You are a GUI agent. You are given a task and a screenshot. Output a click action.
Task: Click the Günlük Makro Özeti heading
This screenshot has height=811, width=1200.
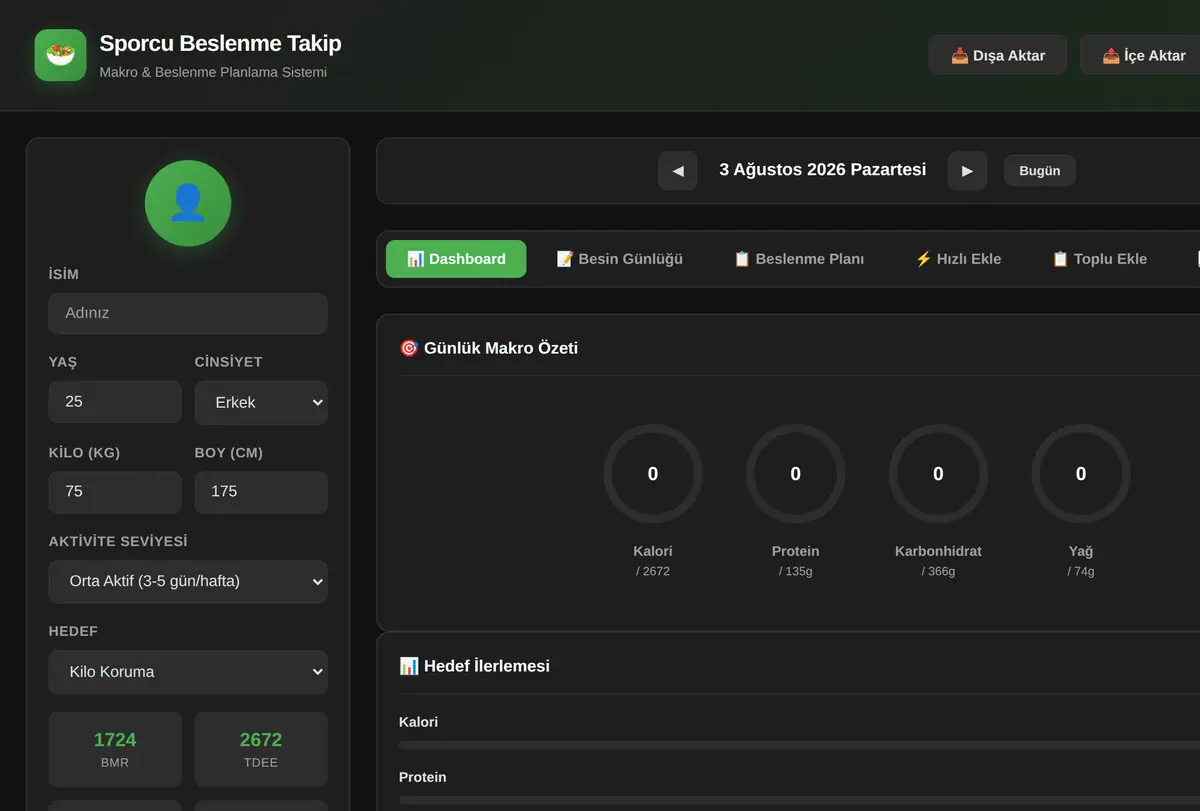[x=489, y=348]
